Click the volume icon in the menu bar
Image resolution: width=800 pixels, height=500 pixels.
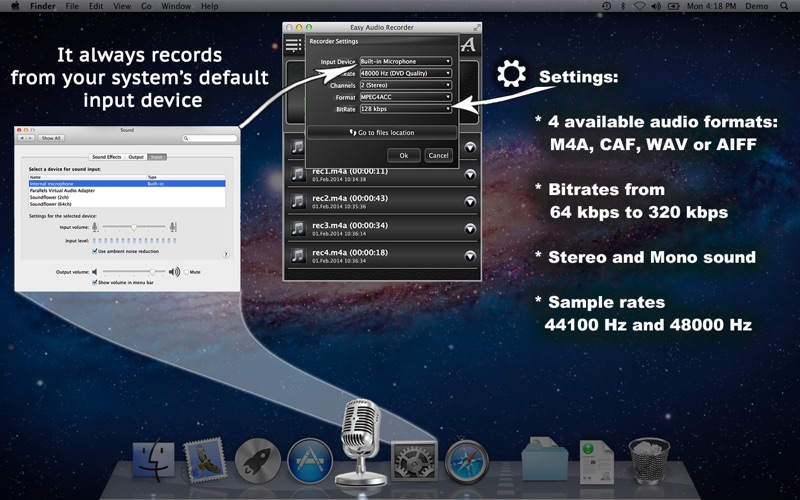click(x=656, y=6)
